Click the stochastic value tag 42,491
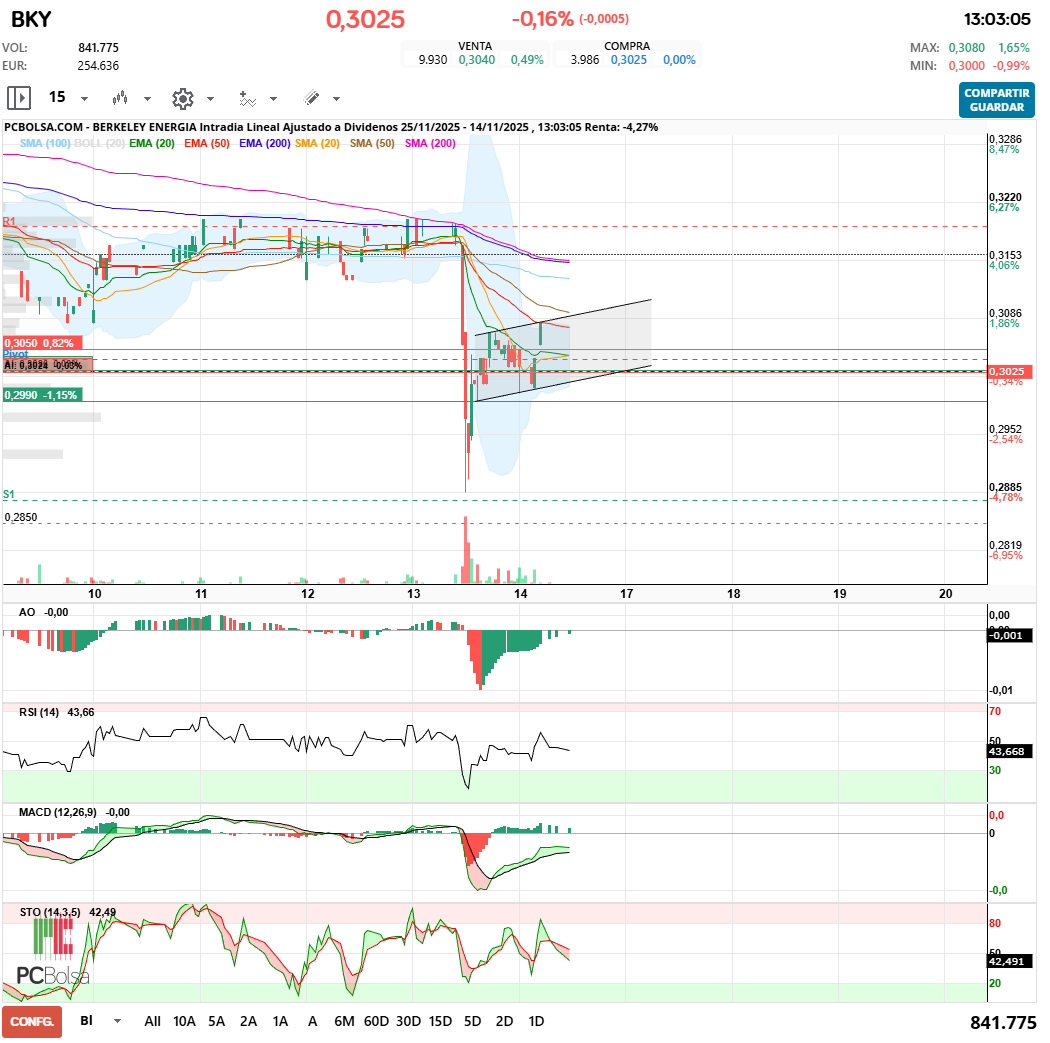 click(1010, 961)
